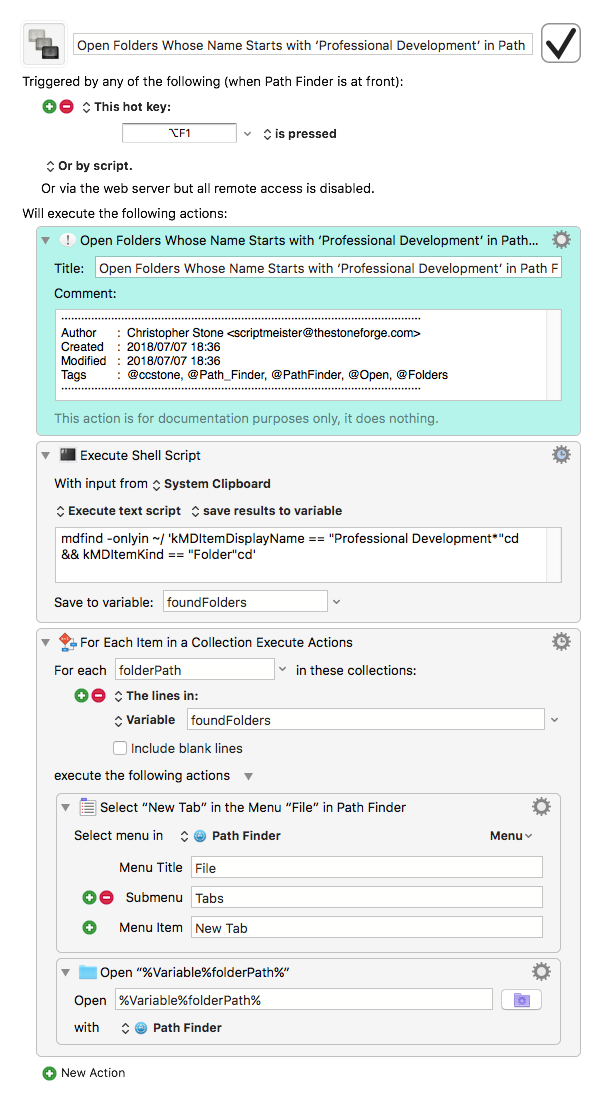Image resolution: width=601 pixels, height=1101 pixels.
Task: Remove the hot key trigger with red minus
Action: coord(66,107)
